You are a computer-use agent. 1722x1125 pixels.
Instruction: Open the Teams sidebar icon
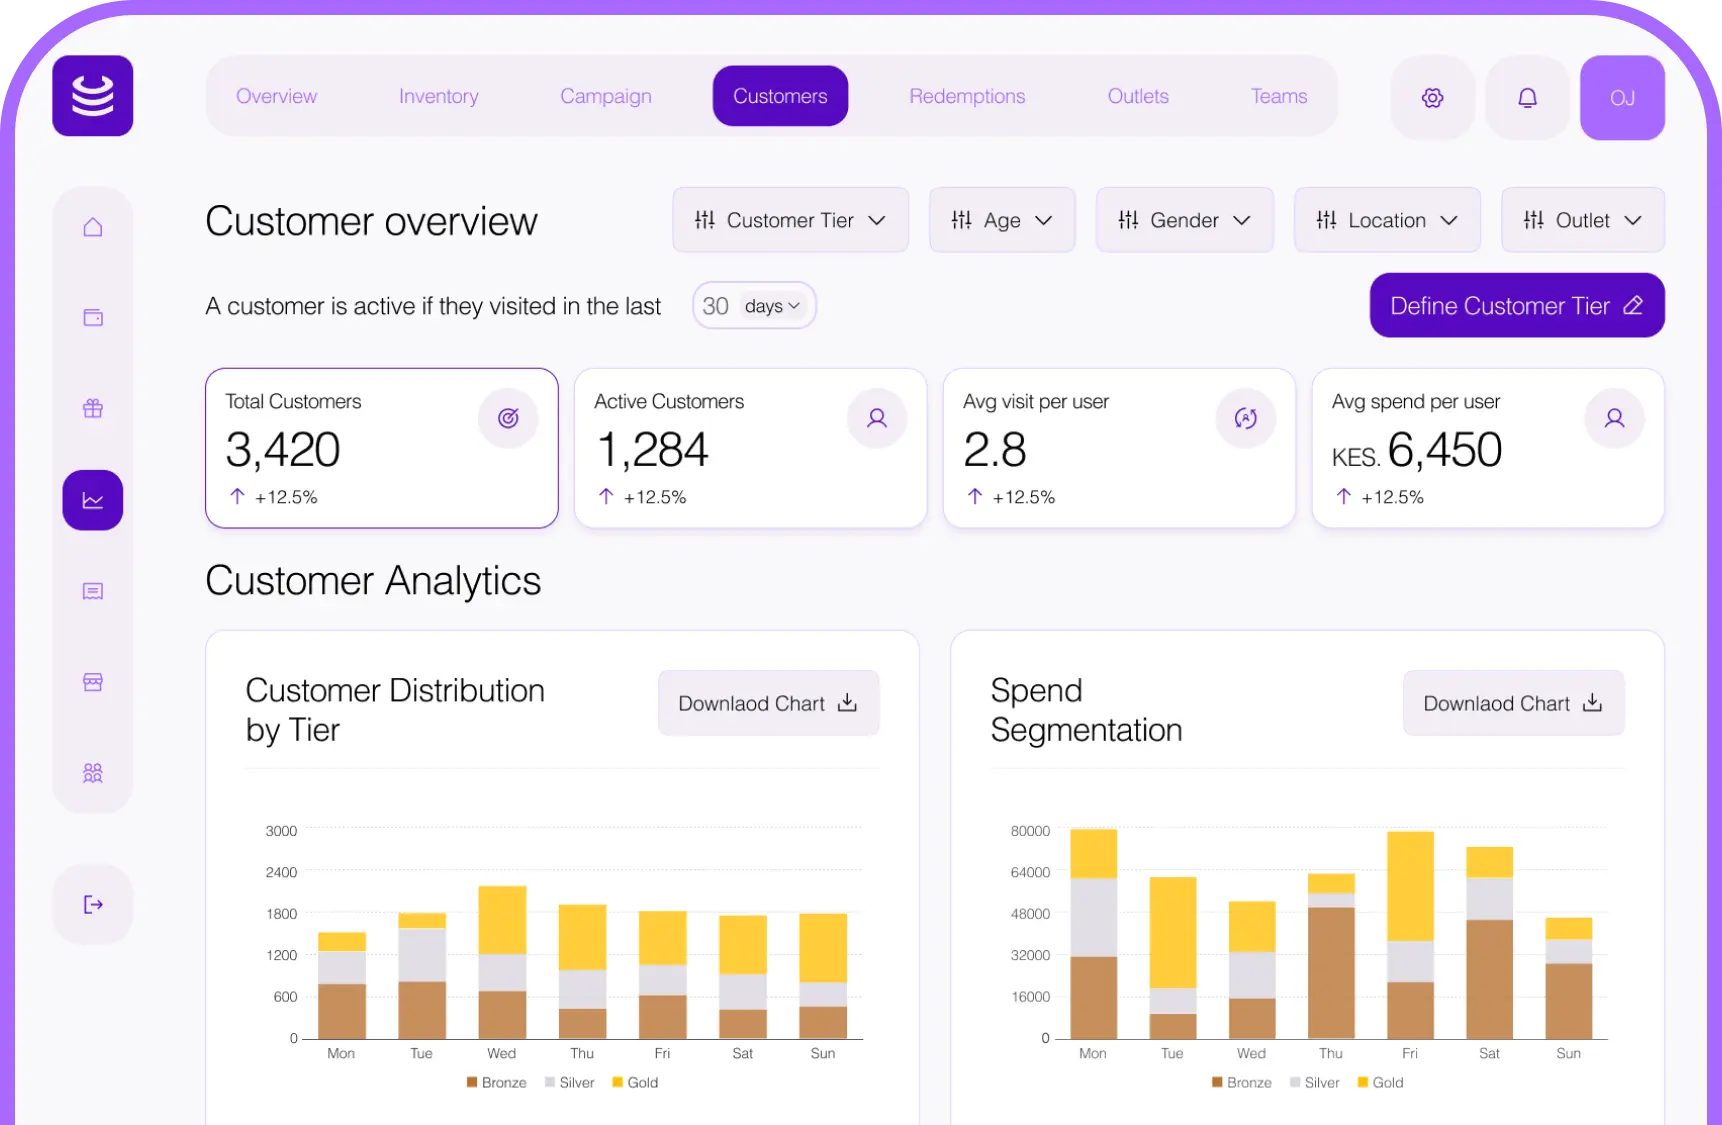click(92, 772)
